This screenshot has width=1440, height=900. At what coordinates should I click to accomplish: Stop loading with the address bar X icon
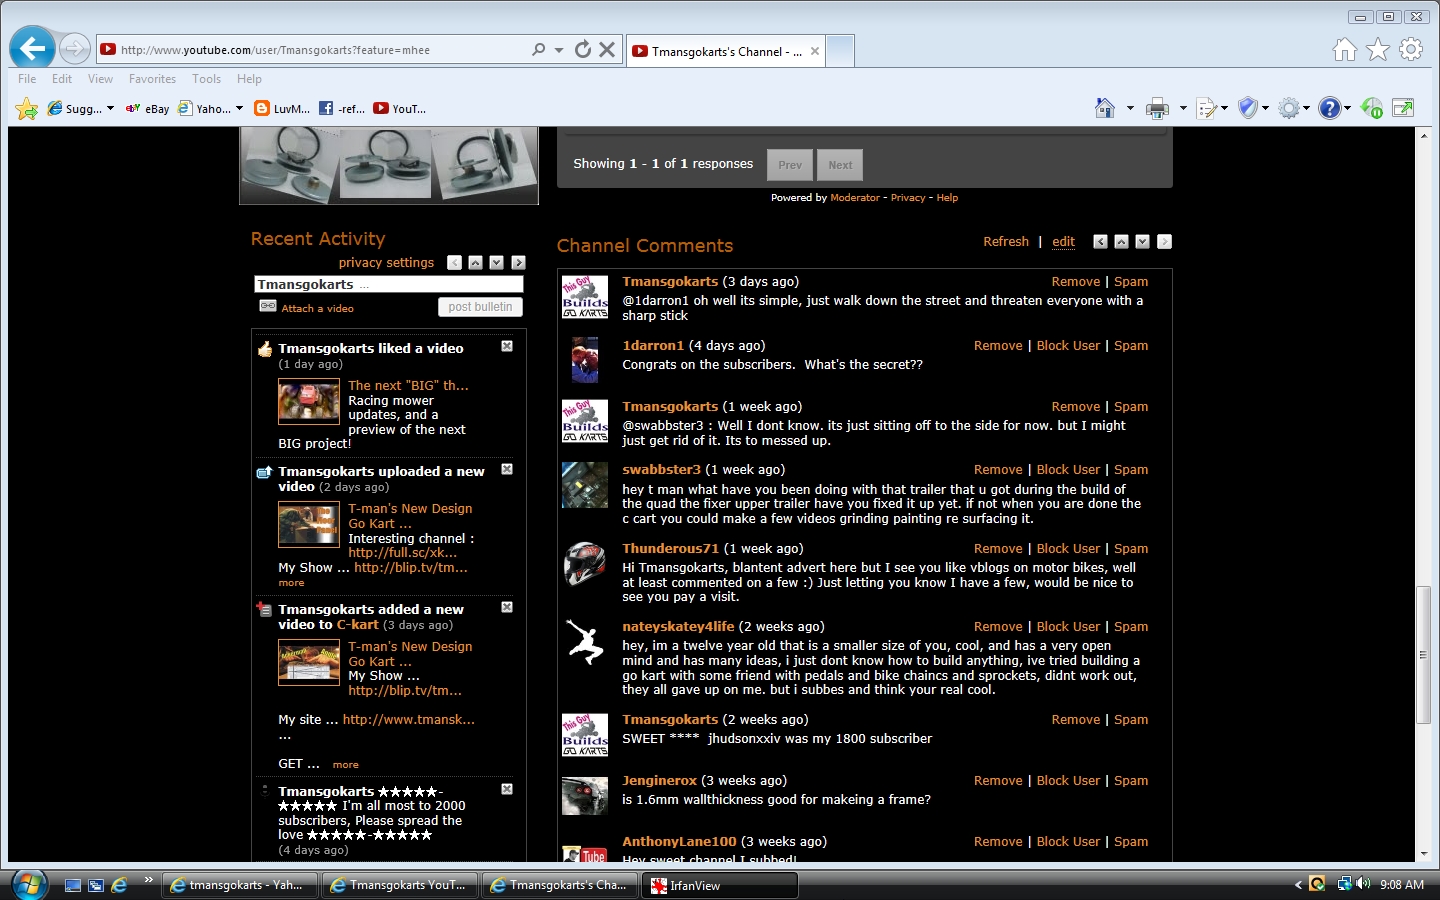coord(607,49)
